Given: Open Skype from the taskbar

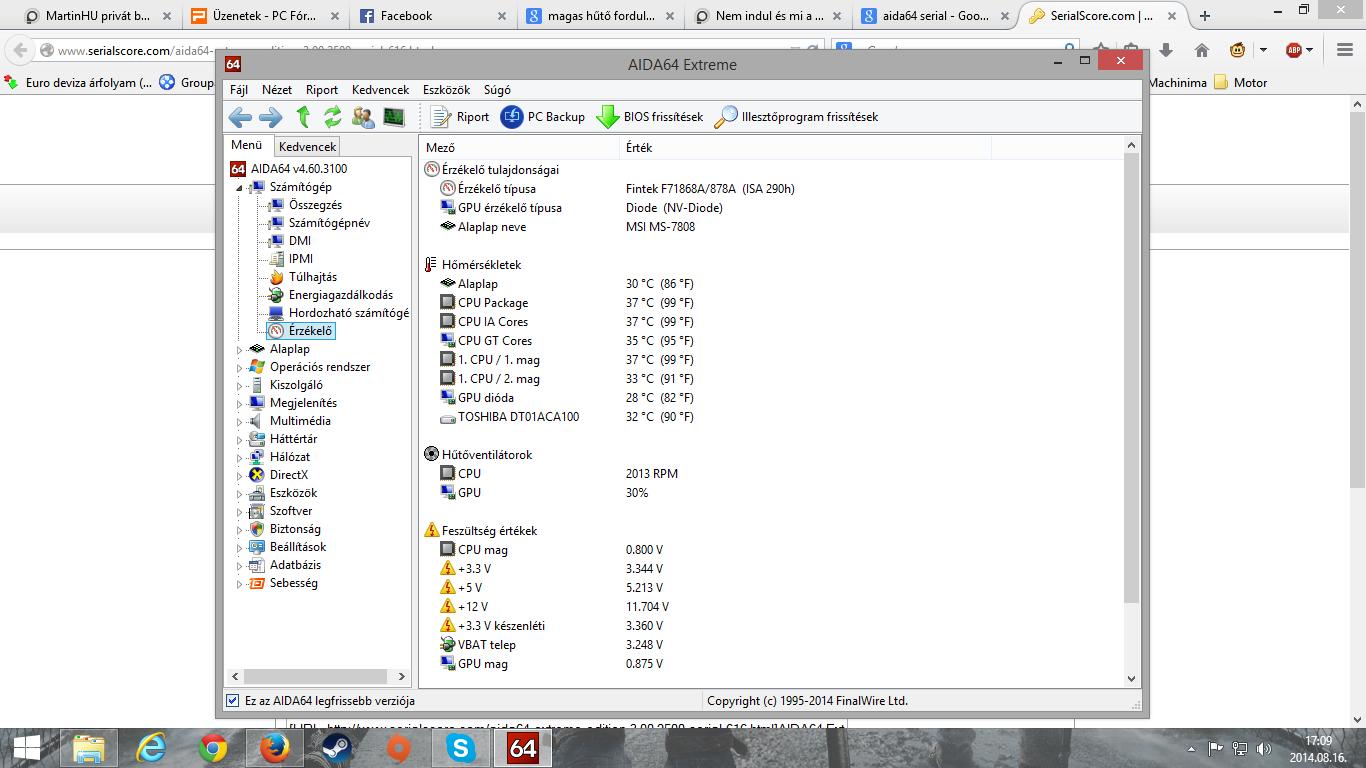Looking at the screenshot, I should (x=461, y=748).
